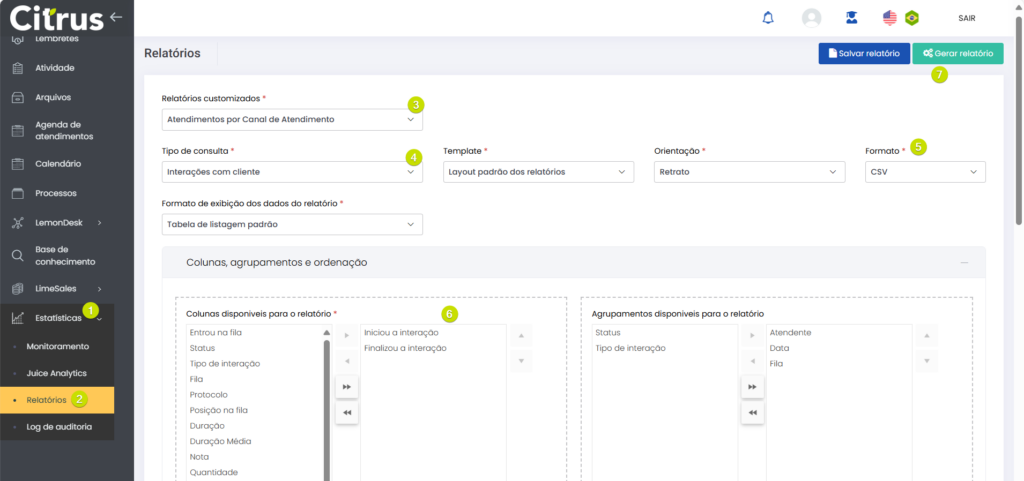Switch language using the Brazil flag
This screenshot has height=481, width=1024.
click(911, 18)
